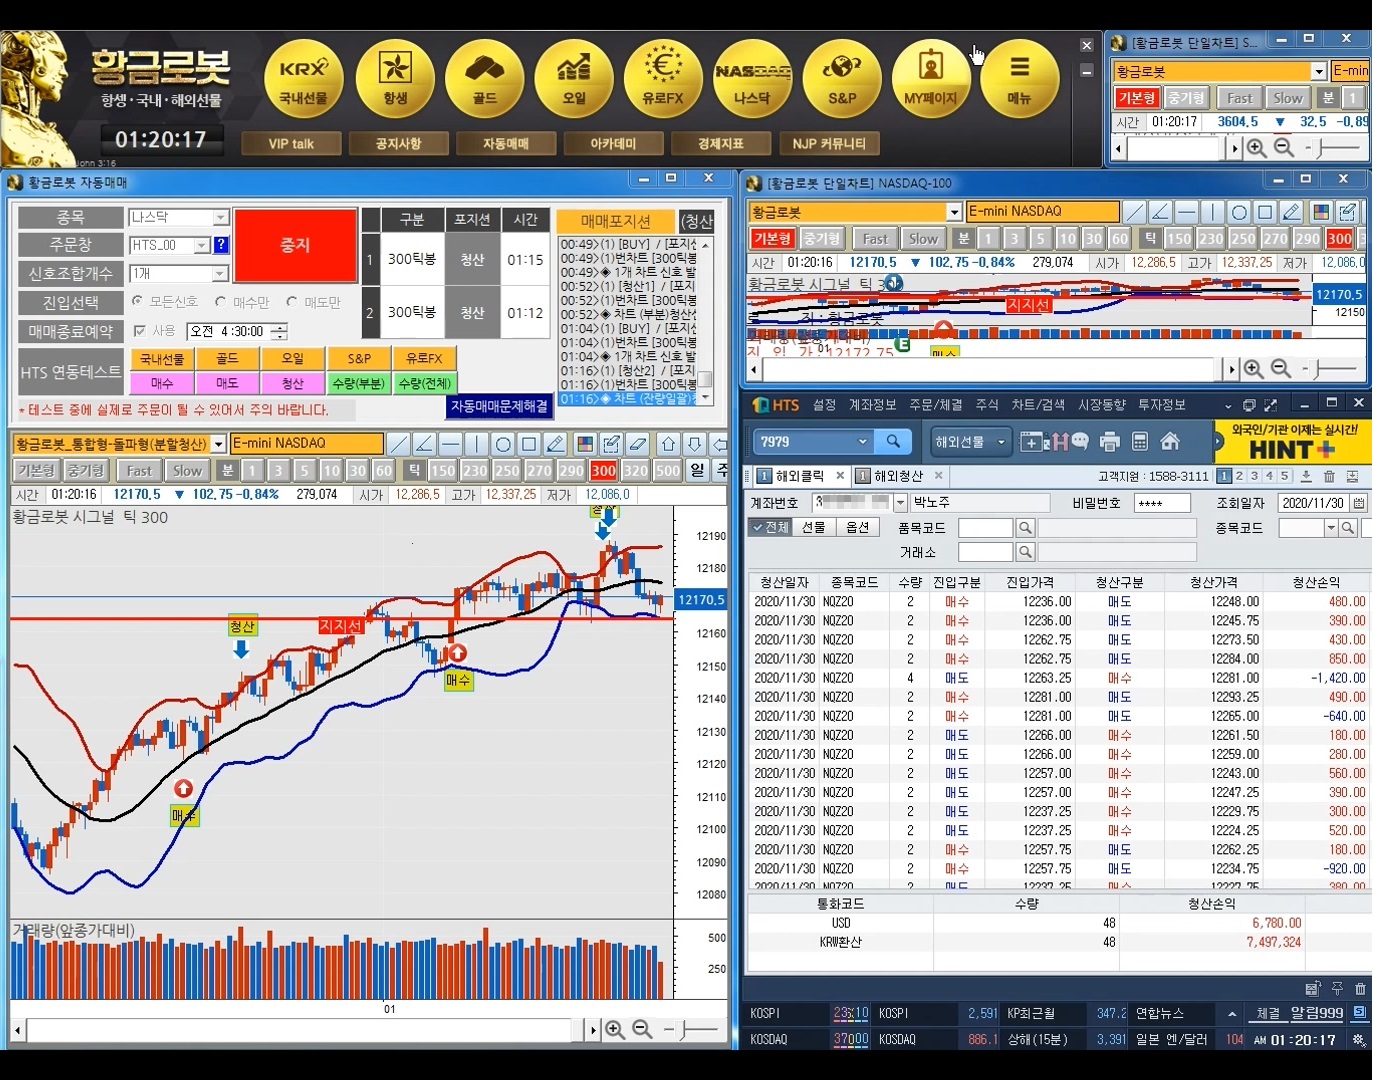The width and height of the screenshot is (1374, 1080).
Task: Toggle the 분 minute mode in lower chart
Action: pos(227,470)
